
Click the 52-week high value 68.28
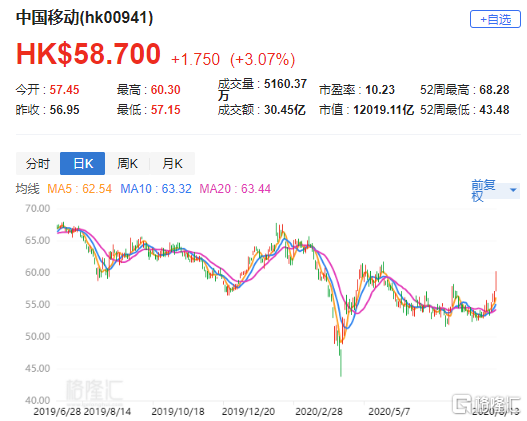[x=494, y=90]
